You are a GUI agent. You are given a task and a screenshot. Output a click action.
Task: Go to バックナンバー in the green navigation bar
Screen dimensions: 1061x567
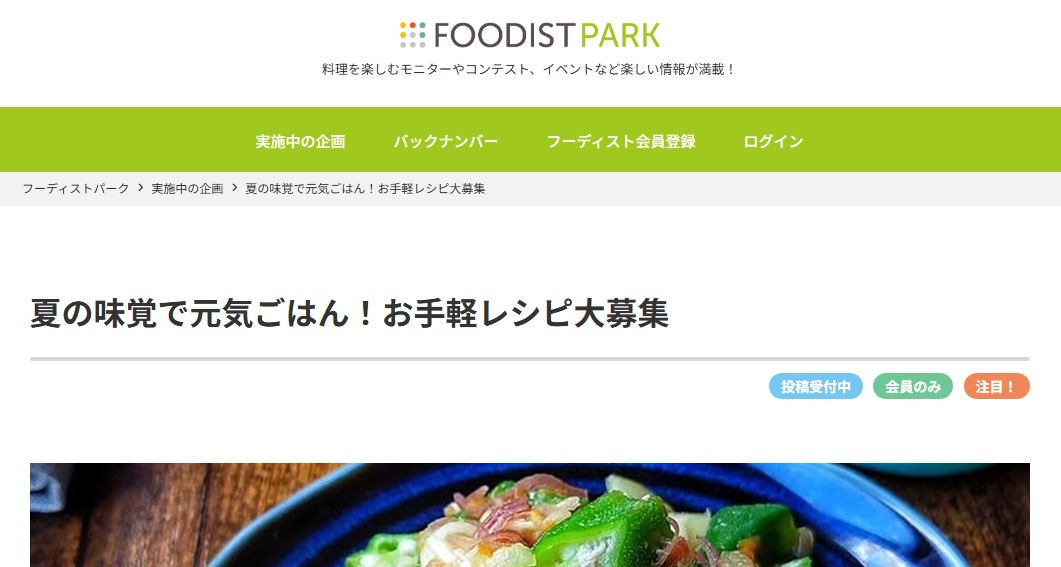point(446,141)
